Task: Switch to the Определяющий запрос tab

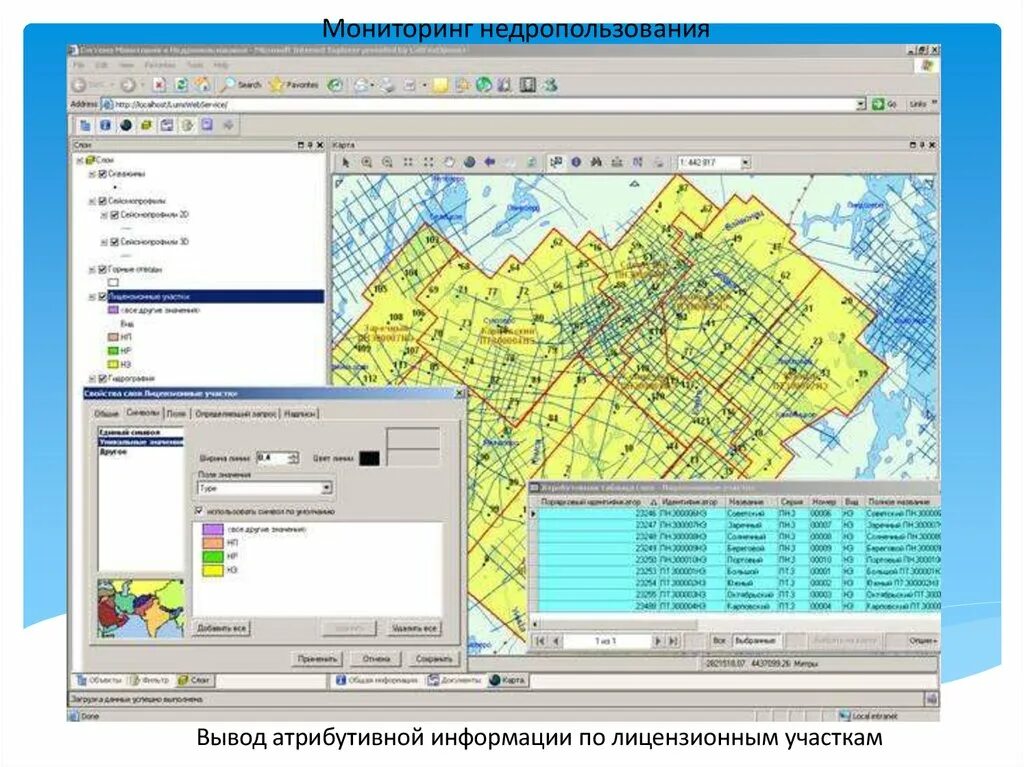Action: 236,414
